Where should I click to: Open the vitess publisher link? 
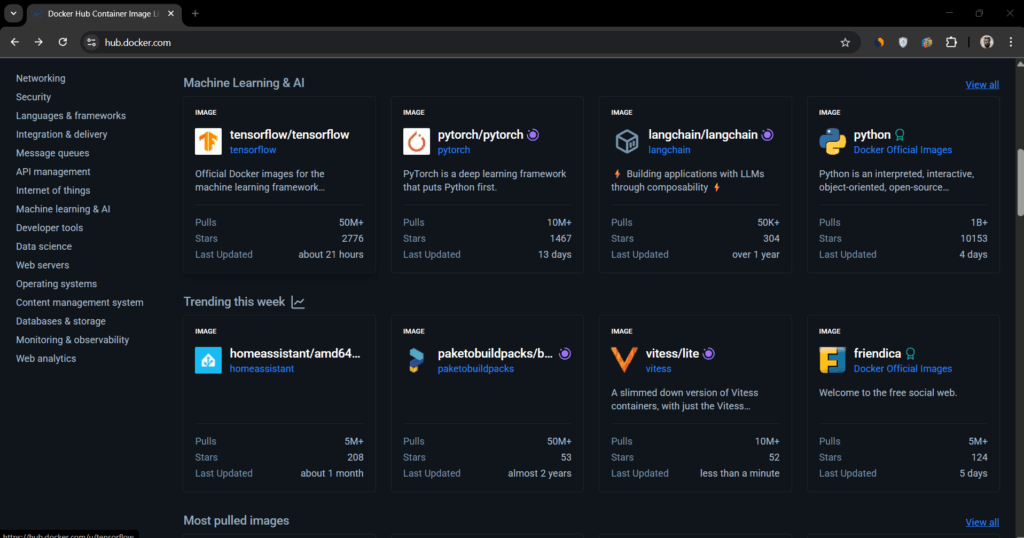pyautogui.click(x=658, y=369)
